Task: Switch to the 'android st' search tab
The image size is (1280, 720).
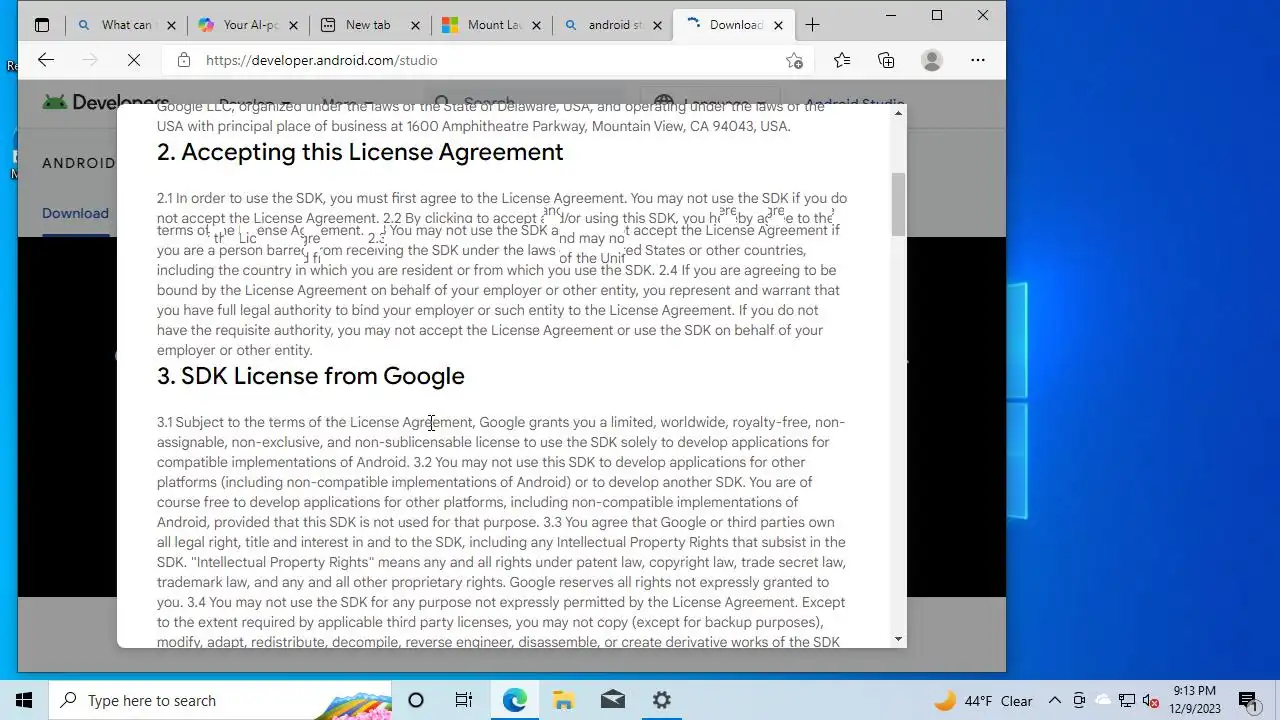Action: 614,25
